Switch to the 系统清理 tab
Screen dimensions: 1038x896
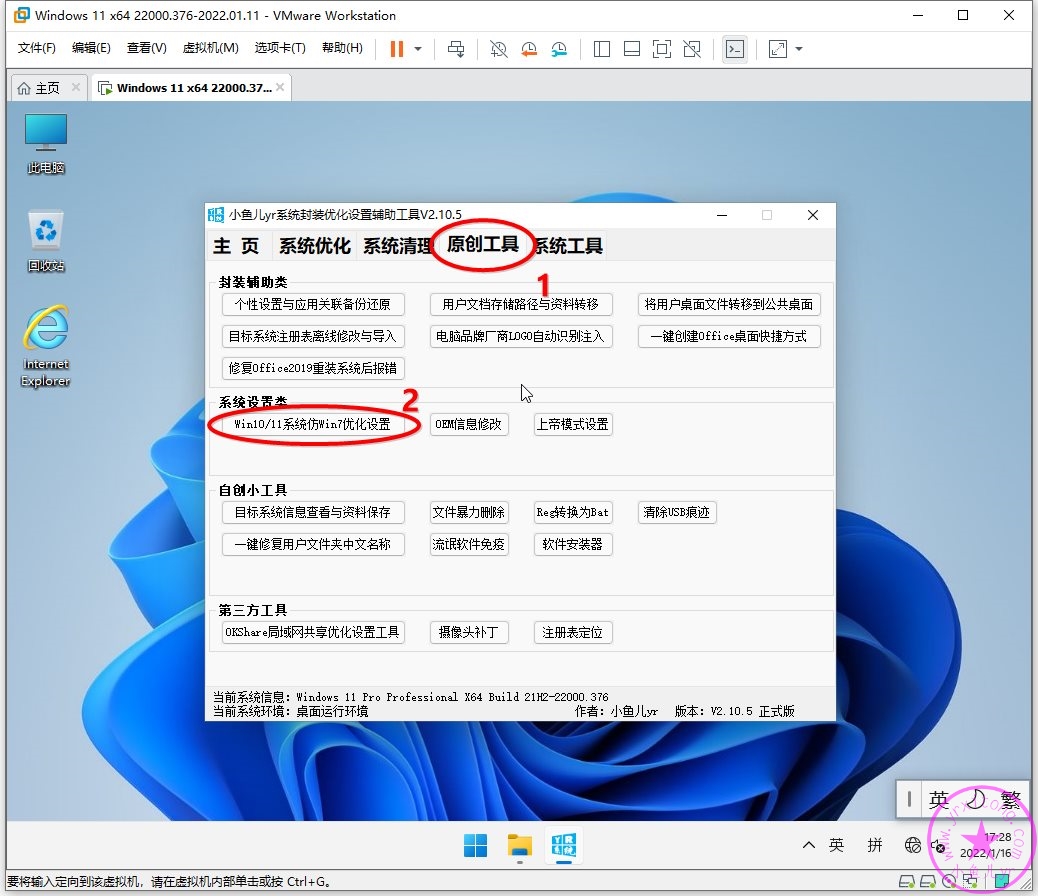point(397,246)
